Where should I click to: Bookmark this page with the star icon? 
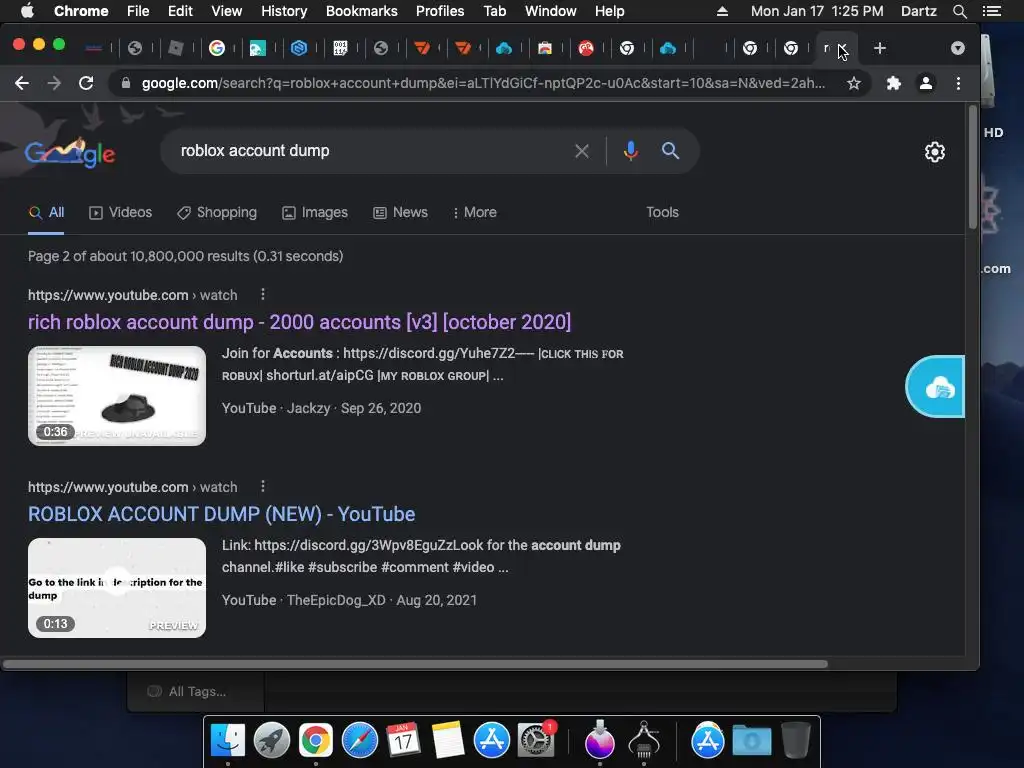click(x=854, y=83)
